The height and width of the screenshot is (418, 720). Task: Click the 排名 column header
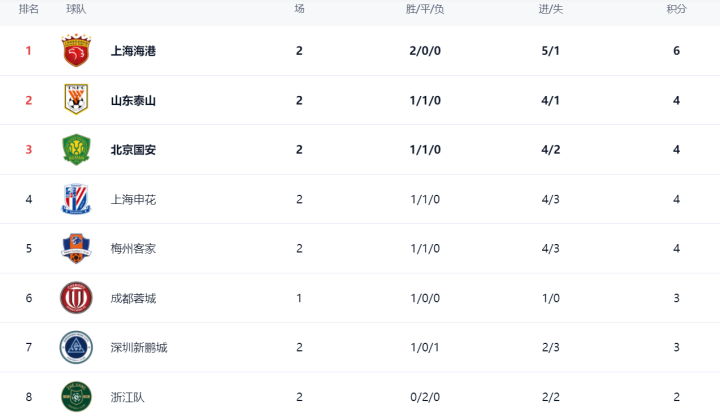[x=28, y=9]
